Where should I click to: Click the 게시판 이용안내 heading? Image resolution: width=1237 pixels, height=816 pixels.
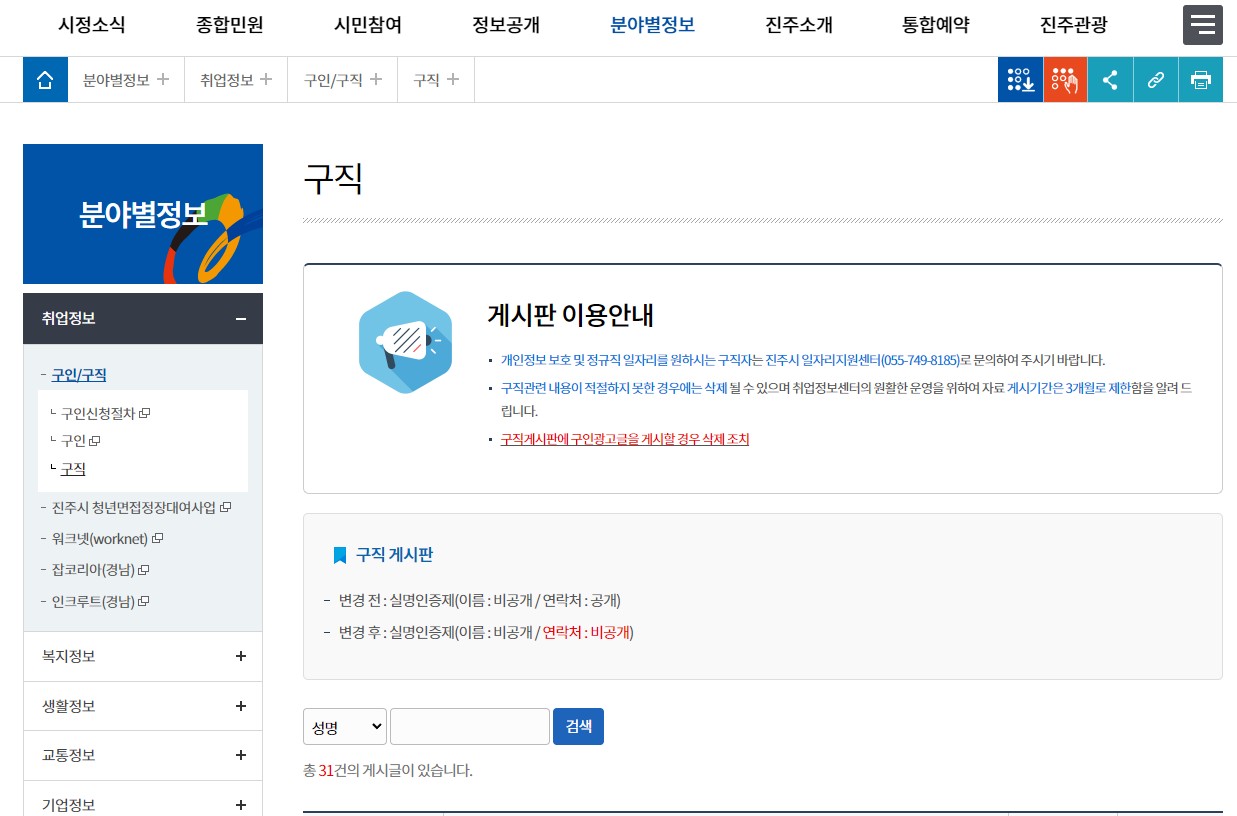(570, 316)
